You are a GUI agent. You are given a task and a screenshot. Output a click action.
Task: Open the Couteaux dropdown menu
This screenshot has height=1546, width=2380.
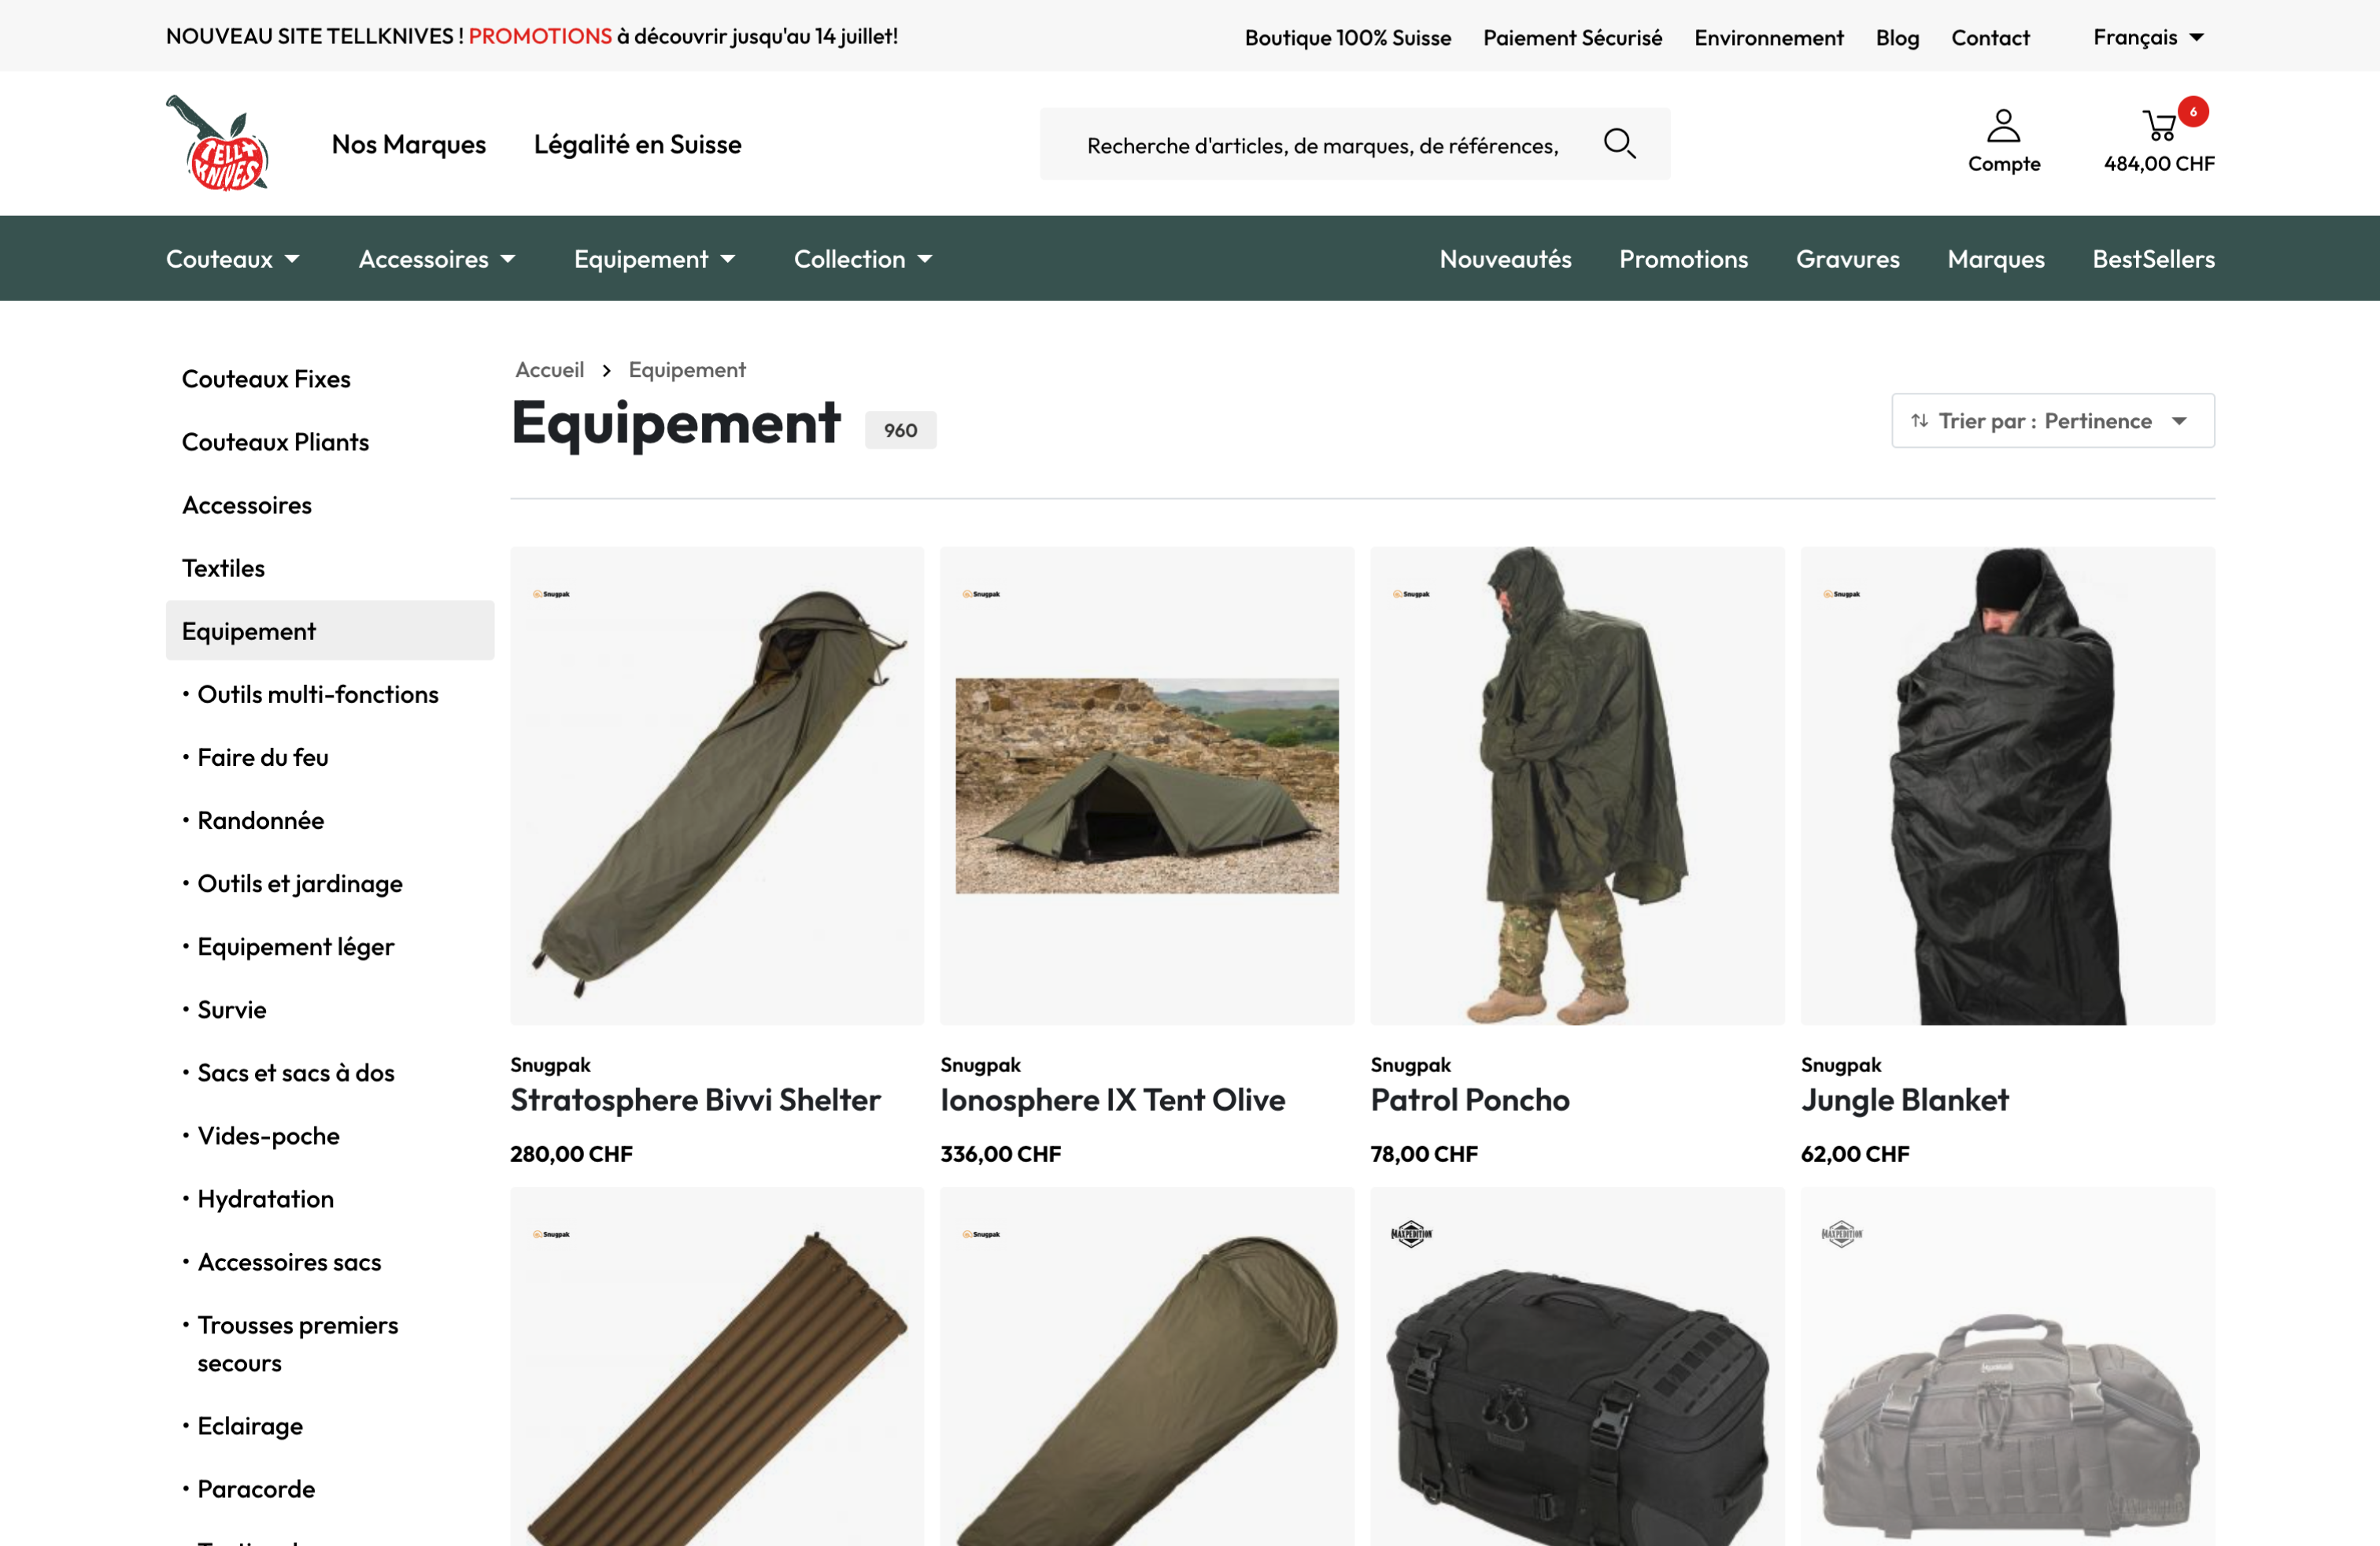[x=232, y=259]
